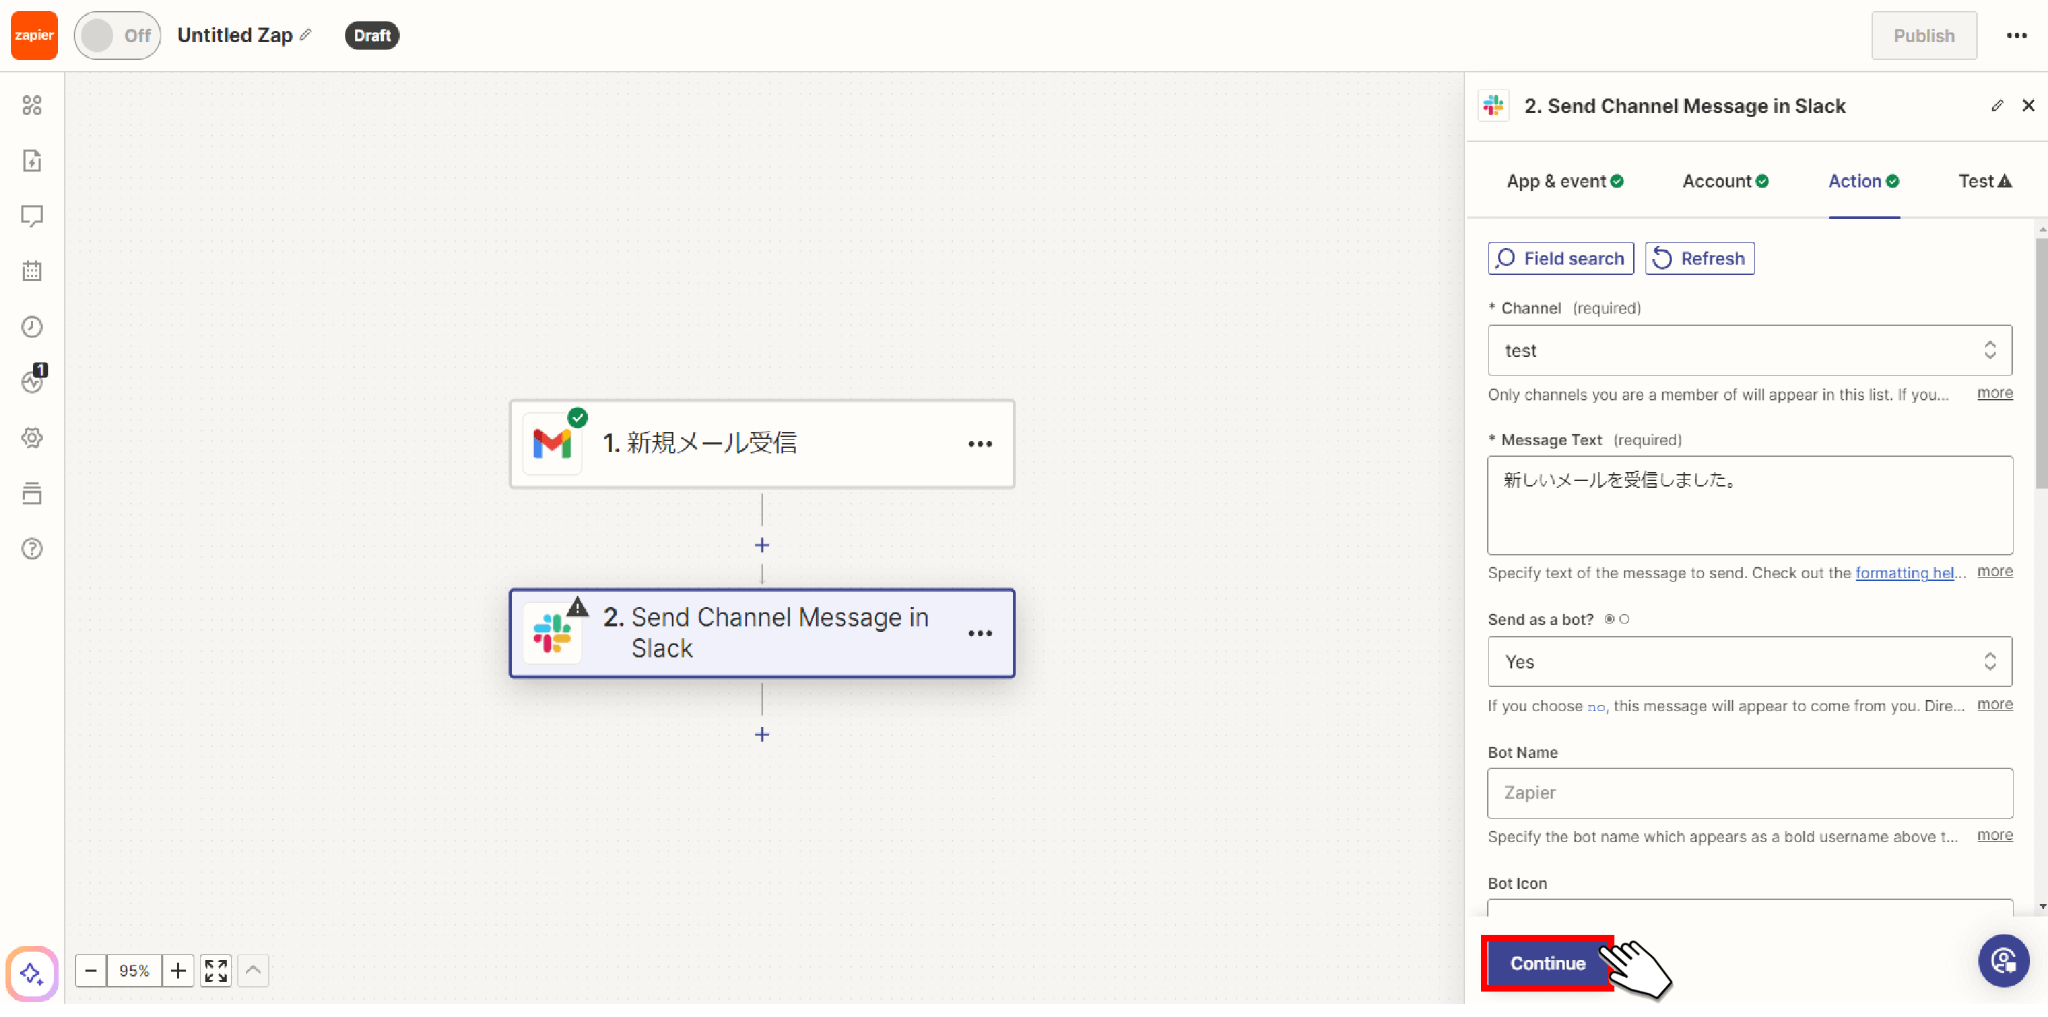Screen dimensions: 2048x1017
Task: Expand more under Channel description
Action: [x=1995, y=393]
